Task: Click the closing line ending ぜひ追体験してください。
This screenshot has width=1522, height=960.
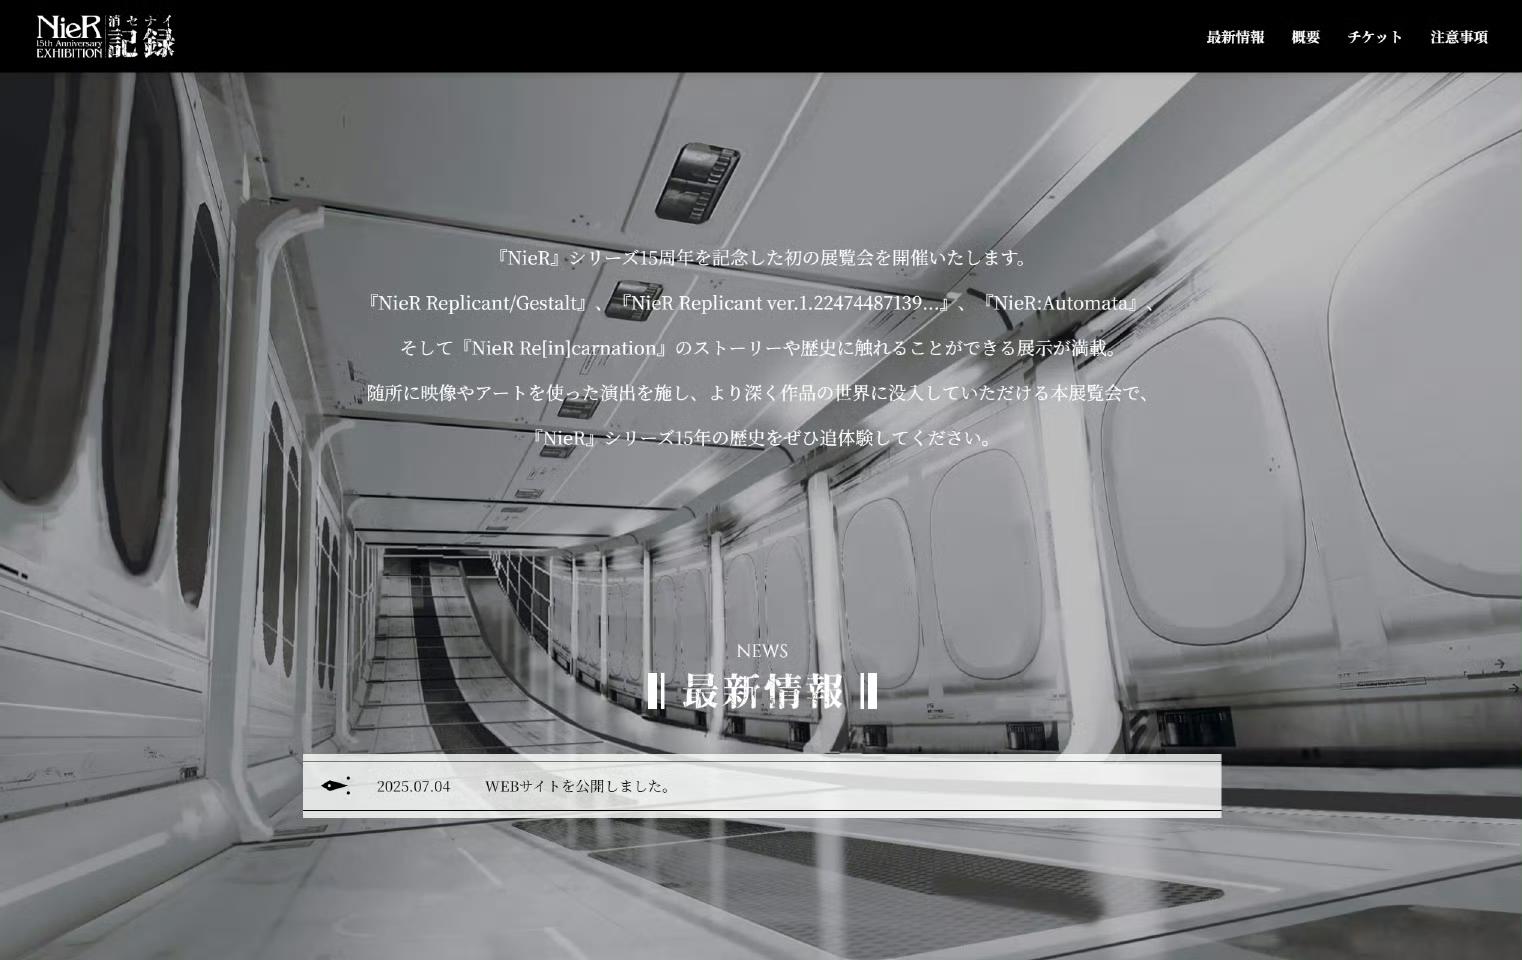Action: click(761, 438)
